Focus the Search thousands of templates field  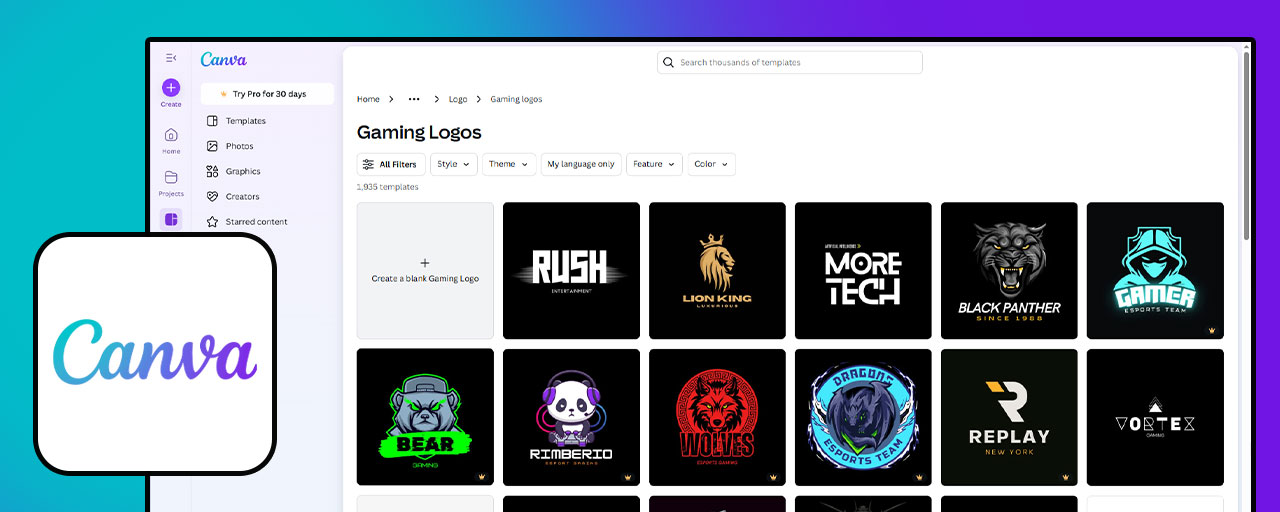(x=790, y=62)
